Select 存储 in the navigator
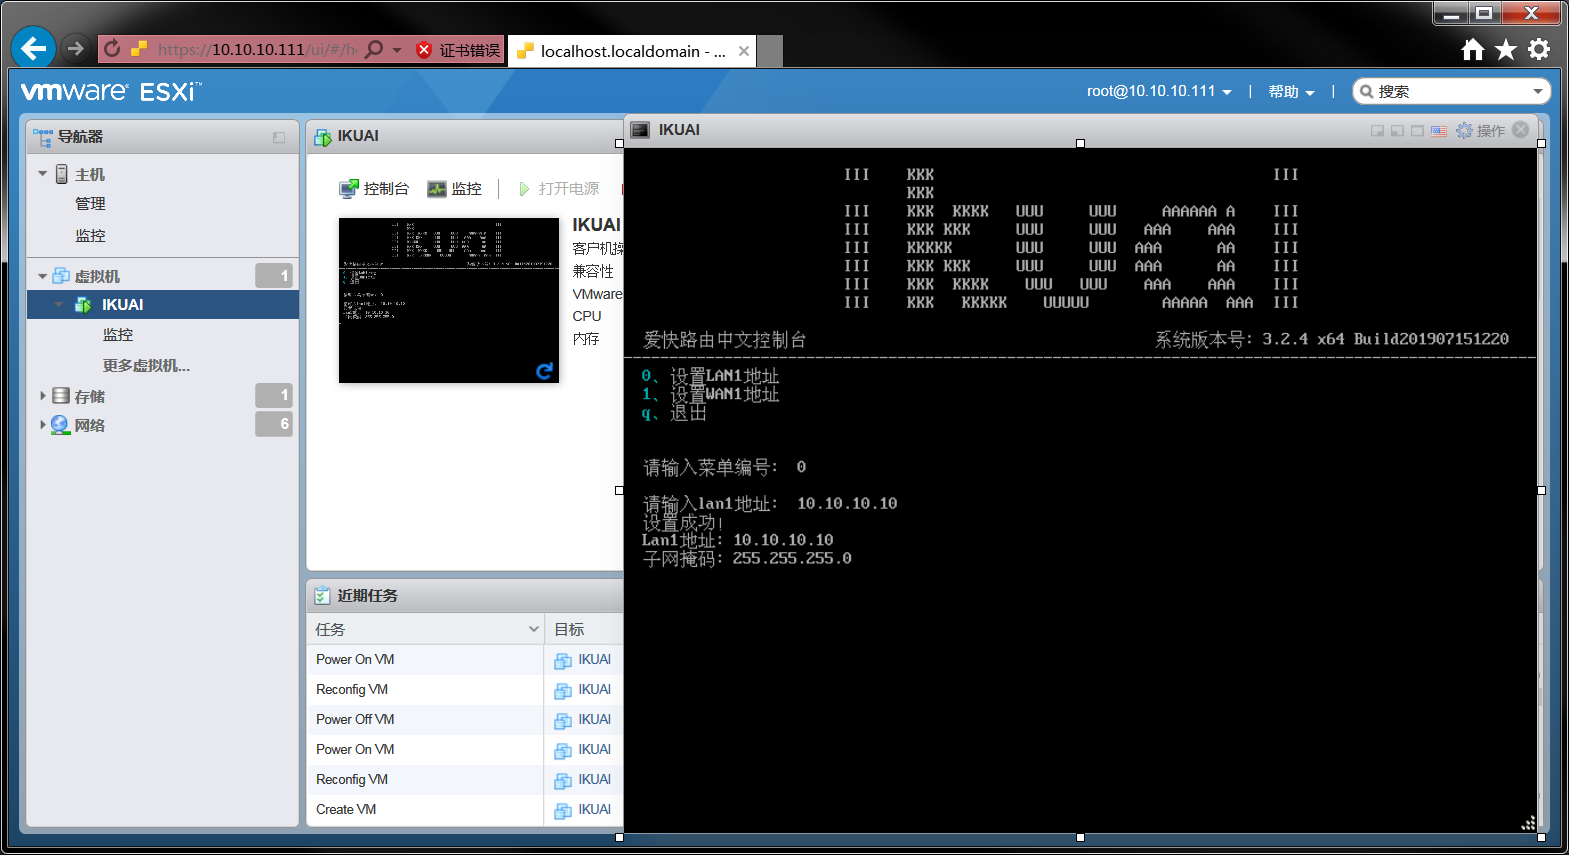Viewport: 1569px width, 855px height. (x=90, y=396)
